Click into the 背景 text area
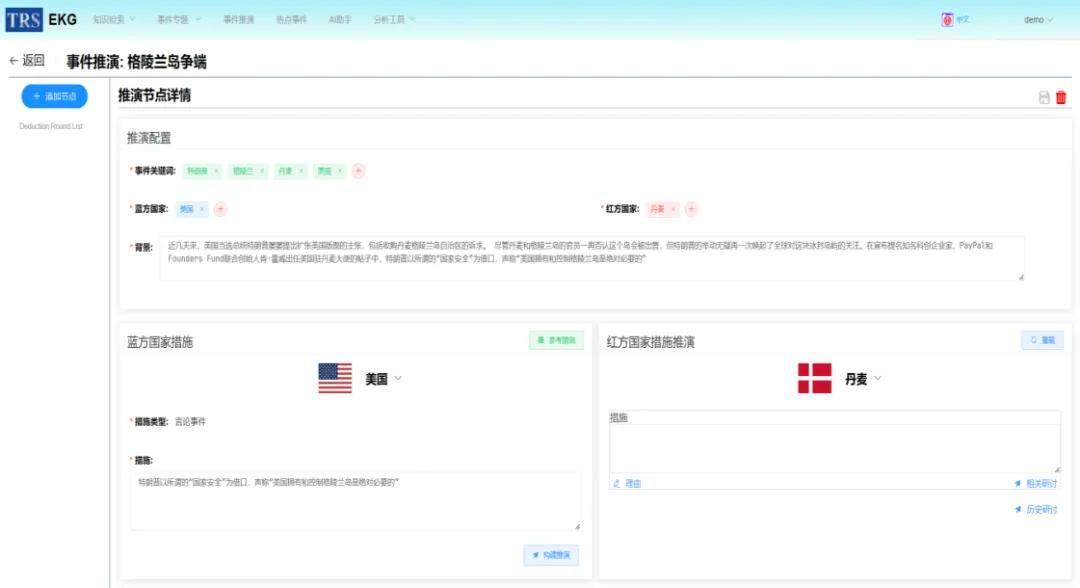This screenshot has height=588, width=1080. pyautogui.click(x=590, y=258)
